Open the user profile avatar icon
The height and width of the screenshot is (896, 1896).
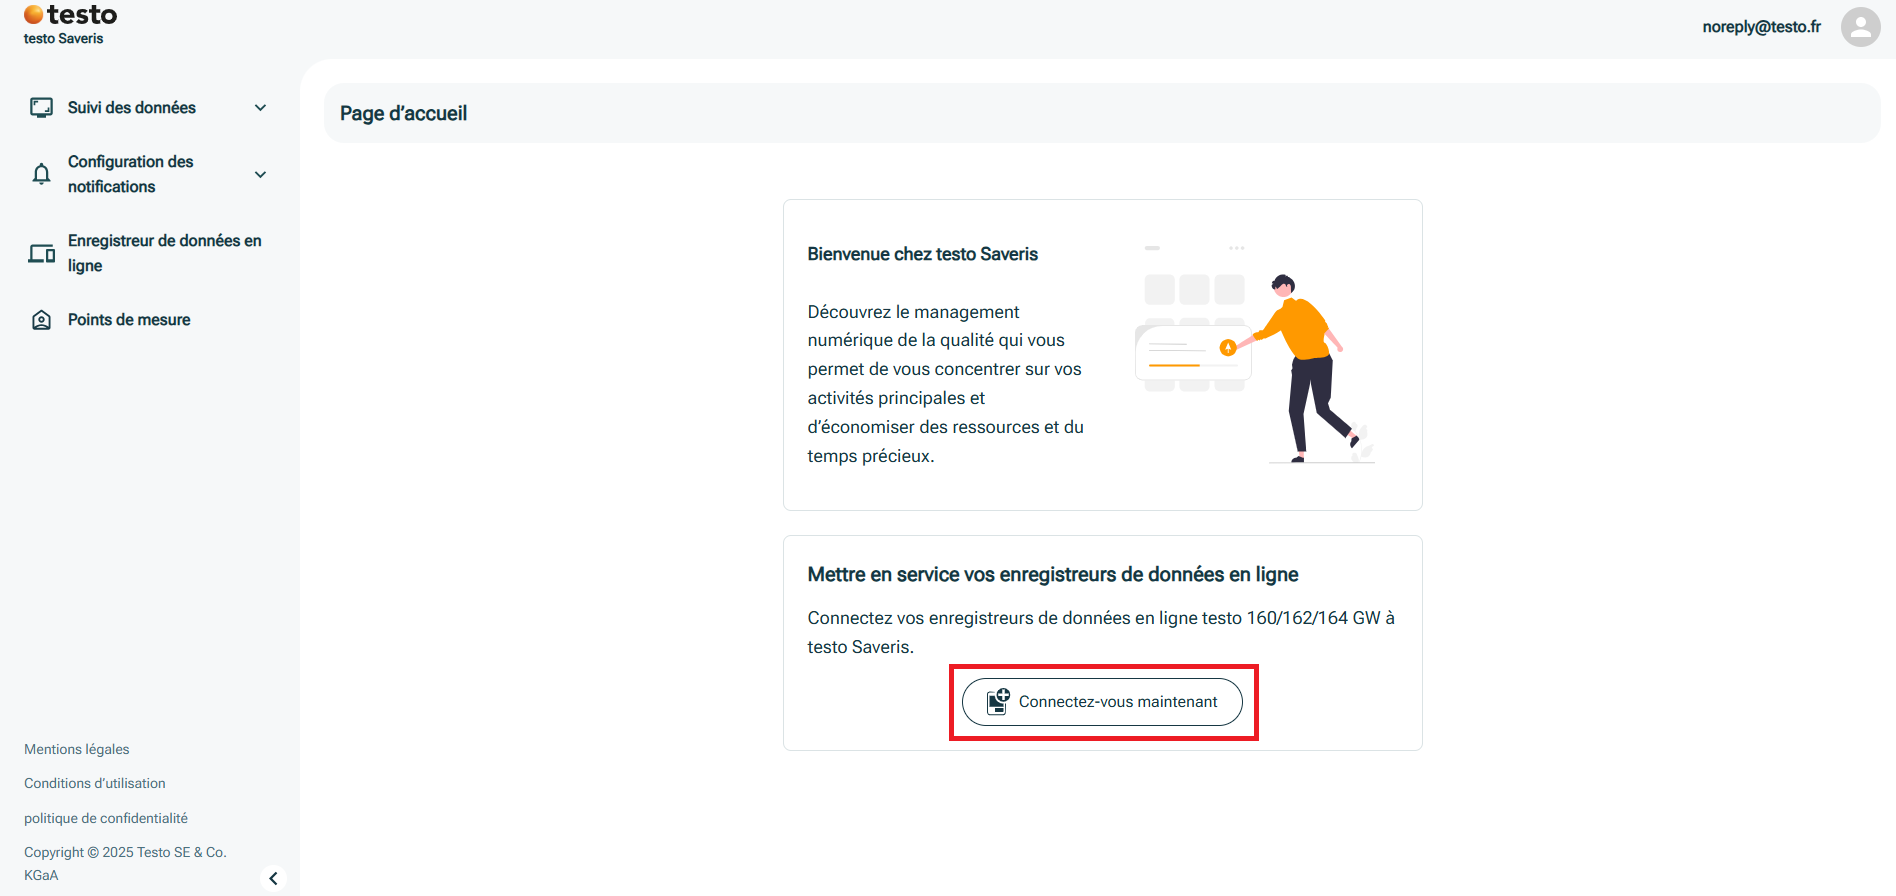point(1860,27)
